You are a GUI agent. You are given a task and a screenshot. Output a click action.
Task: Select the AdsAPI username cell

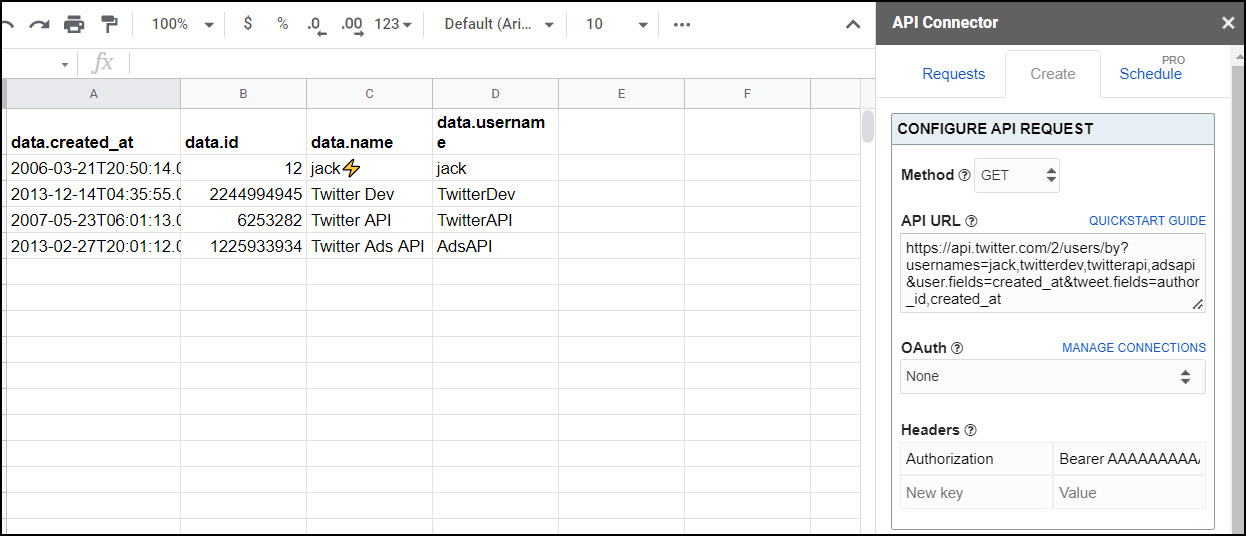point(495,246)
